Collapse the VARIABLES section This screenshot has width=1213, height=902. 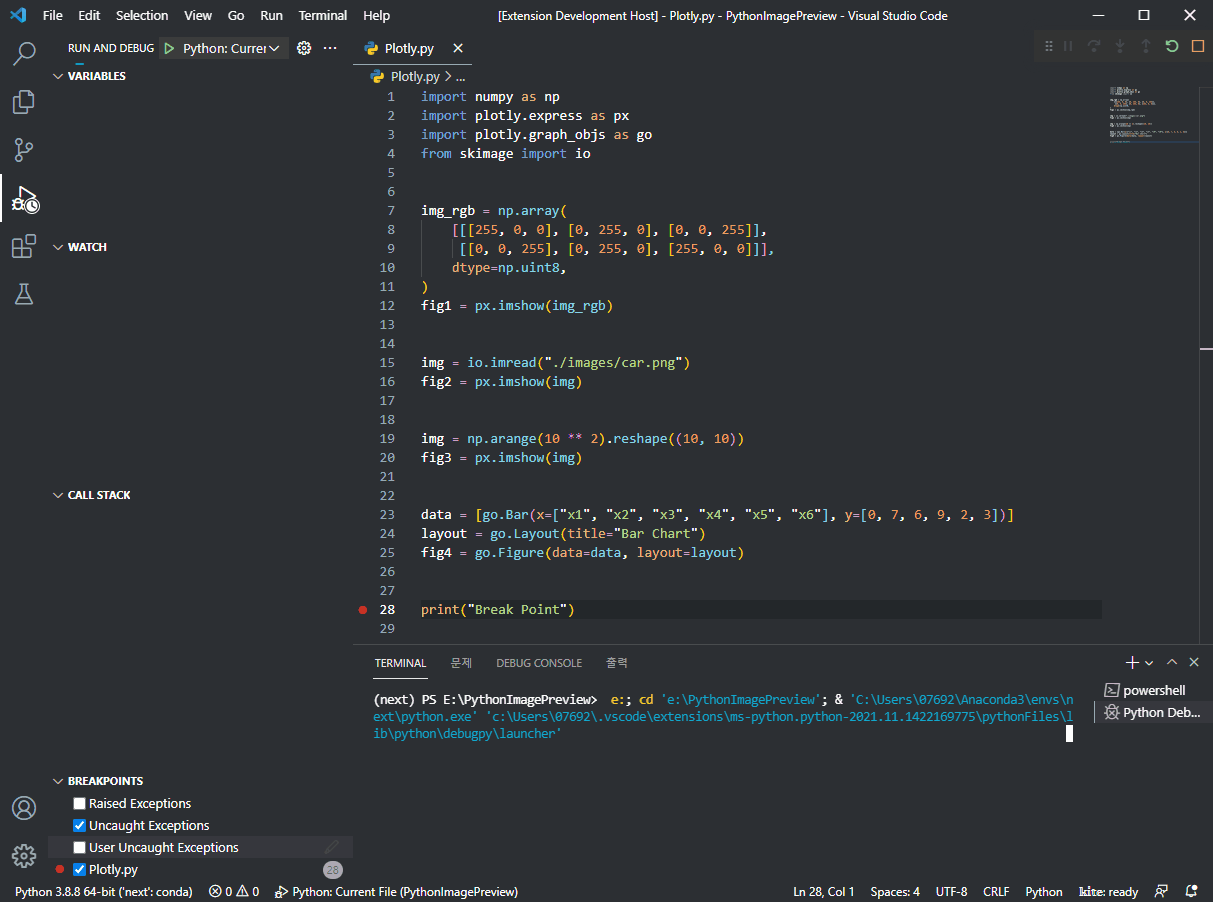tap(58, 75)
